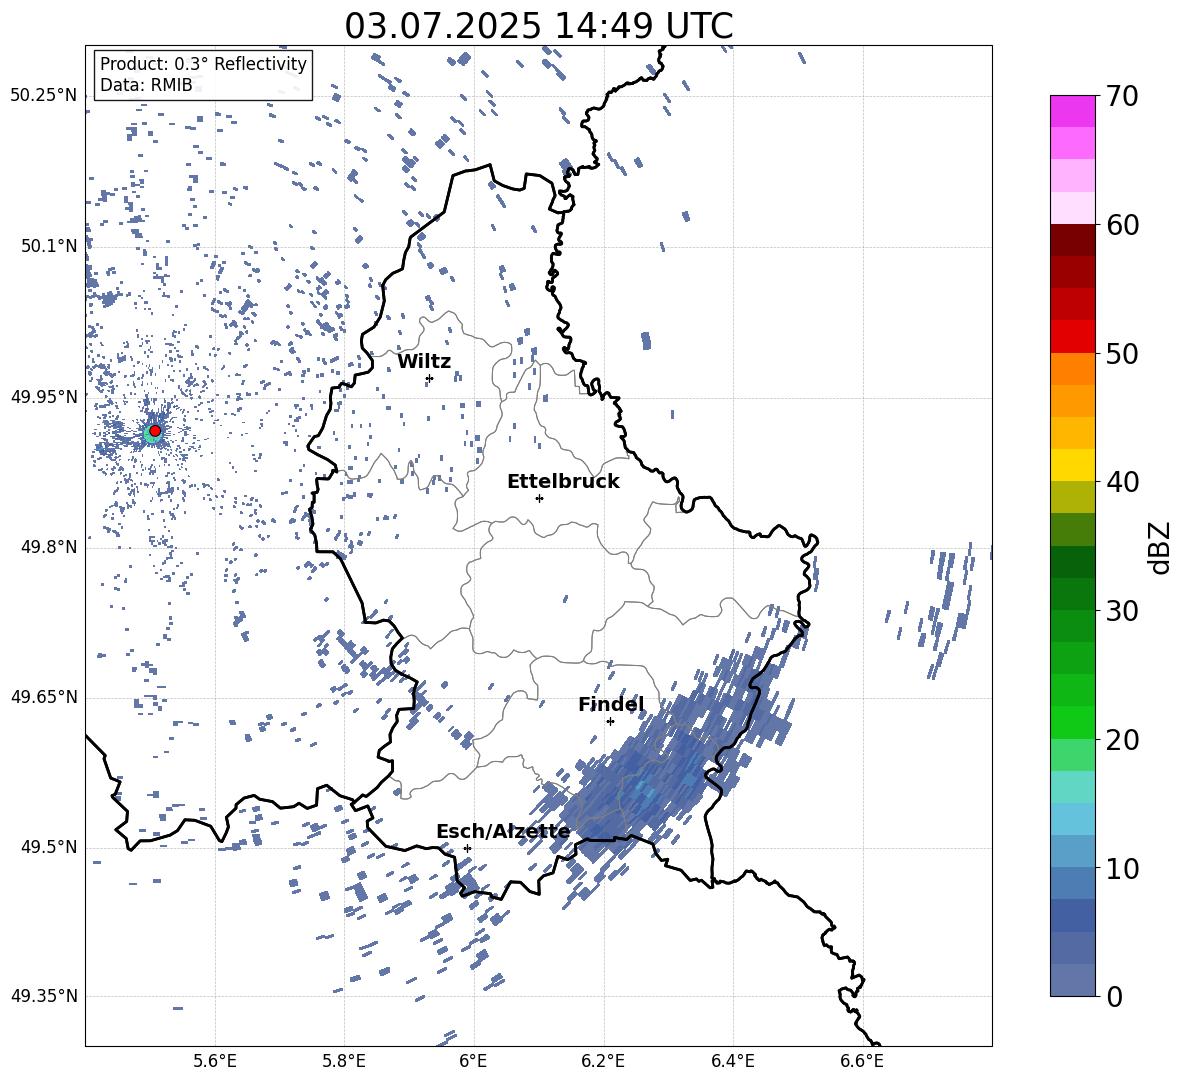The height and width of the screenshot is (1081, 1184).
Task: Click the Wiltz city label
Action: [424, 362]
